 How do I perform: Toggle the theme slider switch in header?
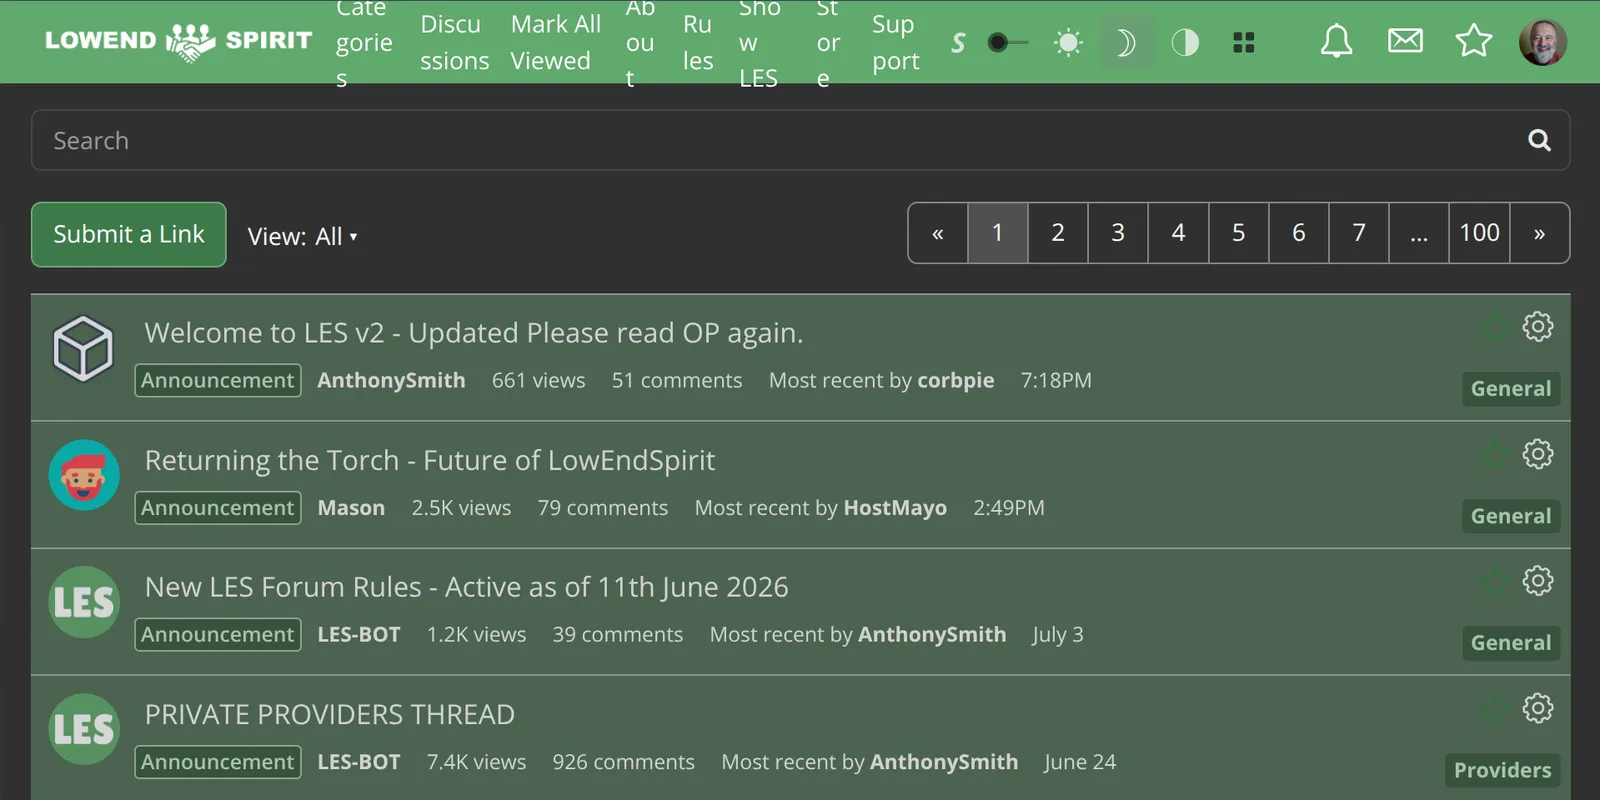pos(1008,43)
